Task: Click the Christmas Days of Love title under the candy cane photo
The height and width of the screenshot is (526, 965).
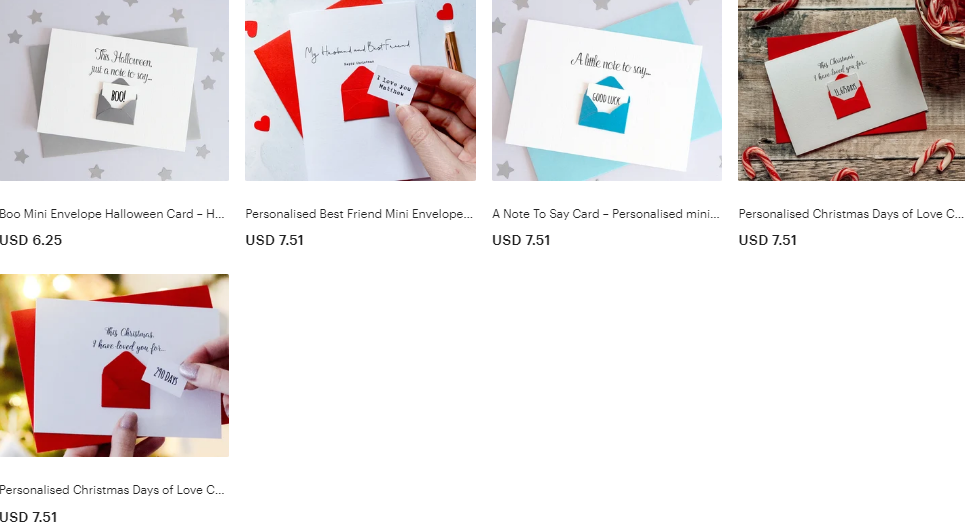Action: [x=851, y=214]
